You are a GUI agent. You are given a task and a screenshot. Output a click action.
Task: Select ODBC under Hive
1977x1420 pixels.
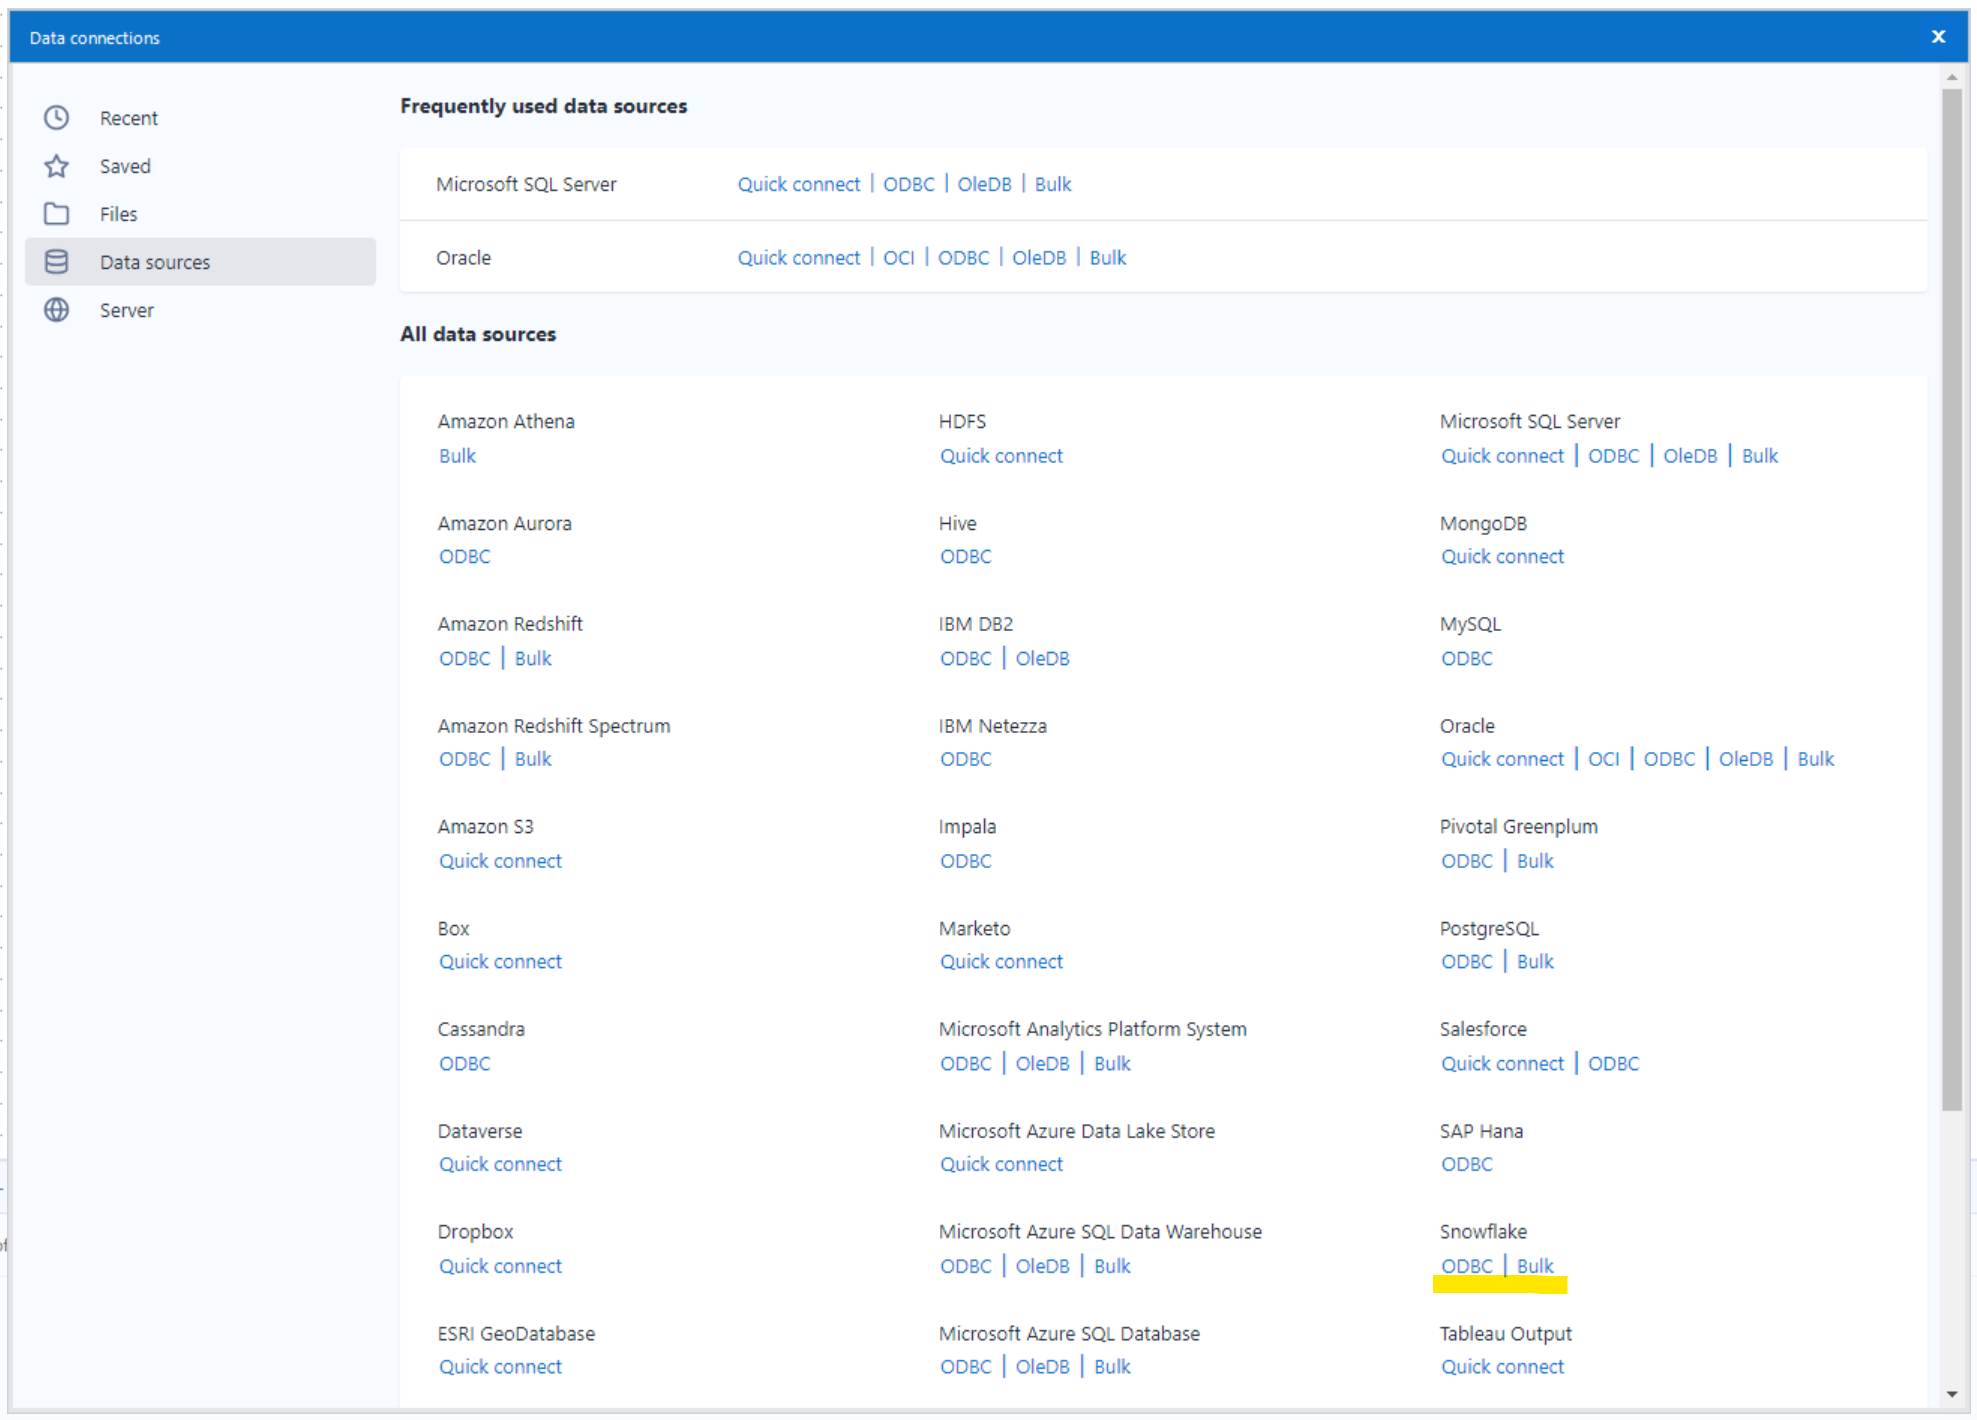pyautogui.click(x=966, y=557)
